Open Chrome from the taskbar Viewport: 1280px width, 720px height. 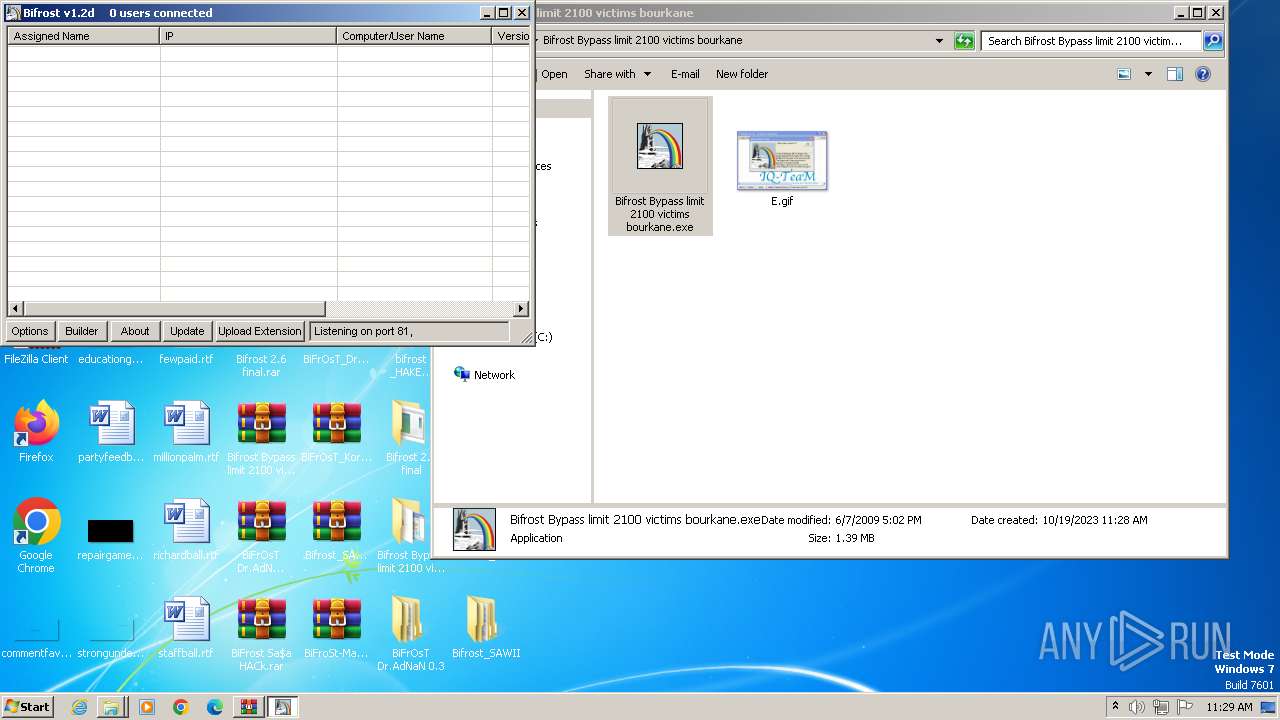click(x=181, y=707)
